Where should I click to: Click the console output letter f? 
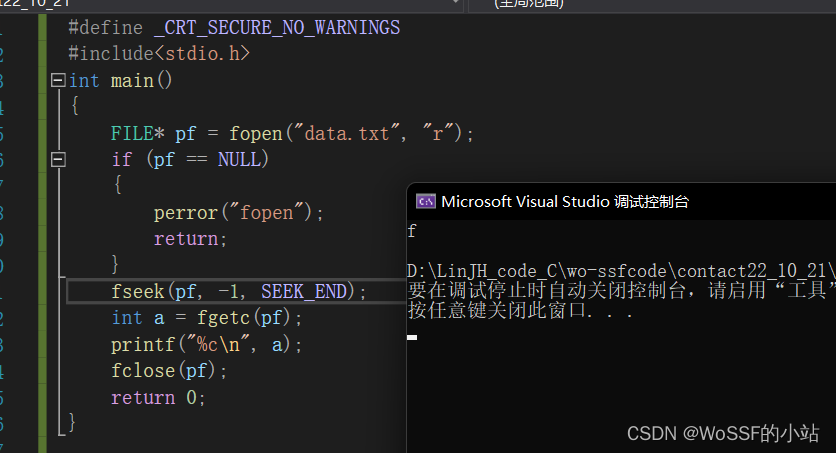(x=412, y=231)
